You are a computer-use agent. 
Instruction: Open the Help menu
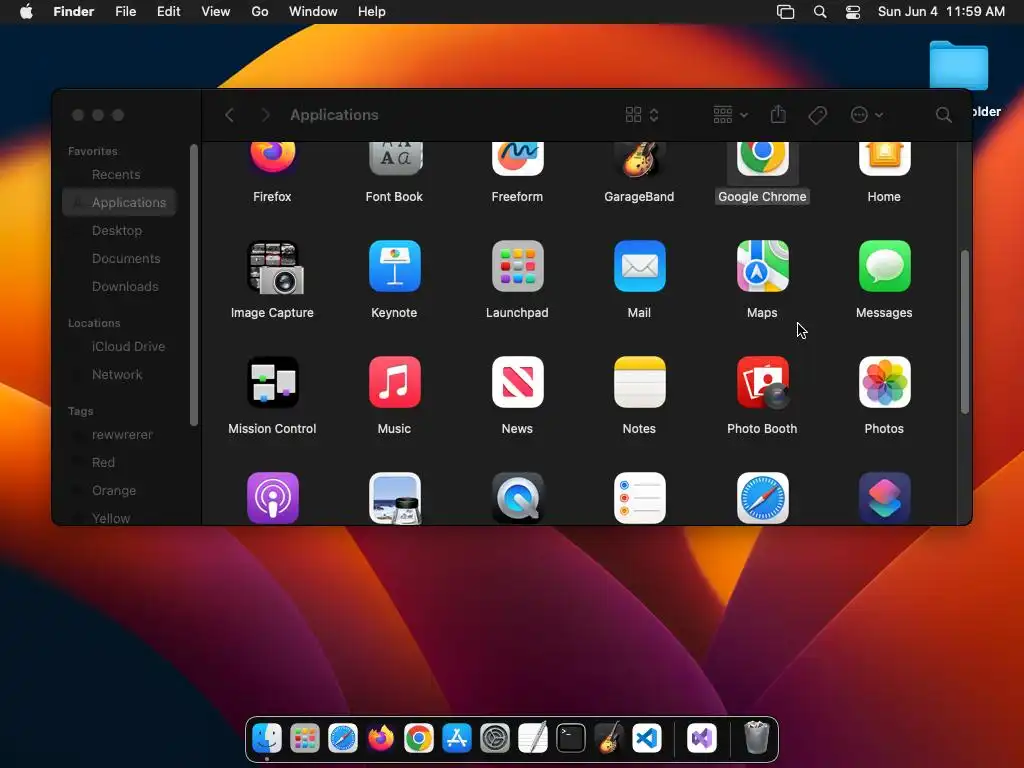coord(372,12)
